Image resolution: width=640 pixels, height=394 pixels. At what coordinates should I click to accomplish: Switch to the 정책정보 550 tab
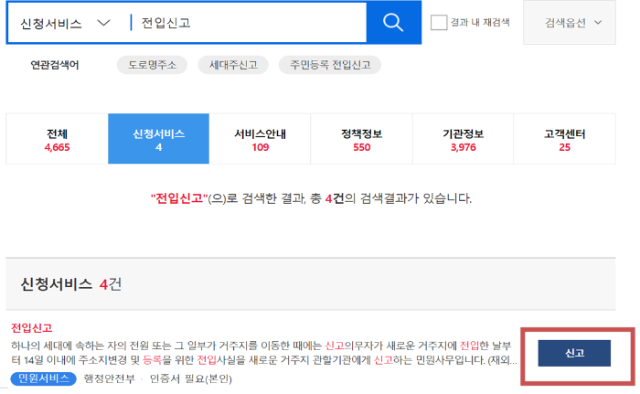point(362,139)
